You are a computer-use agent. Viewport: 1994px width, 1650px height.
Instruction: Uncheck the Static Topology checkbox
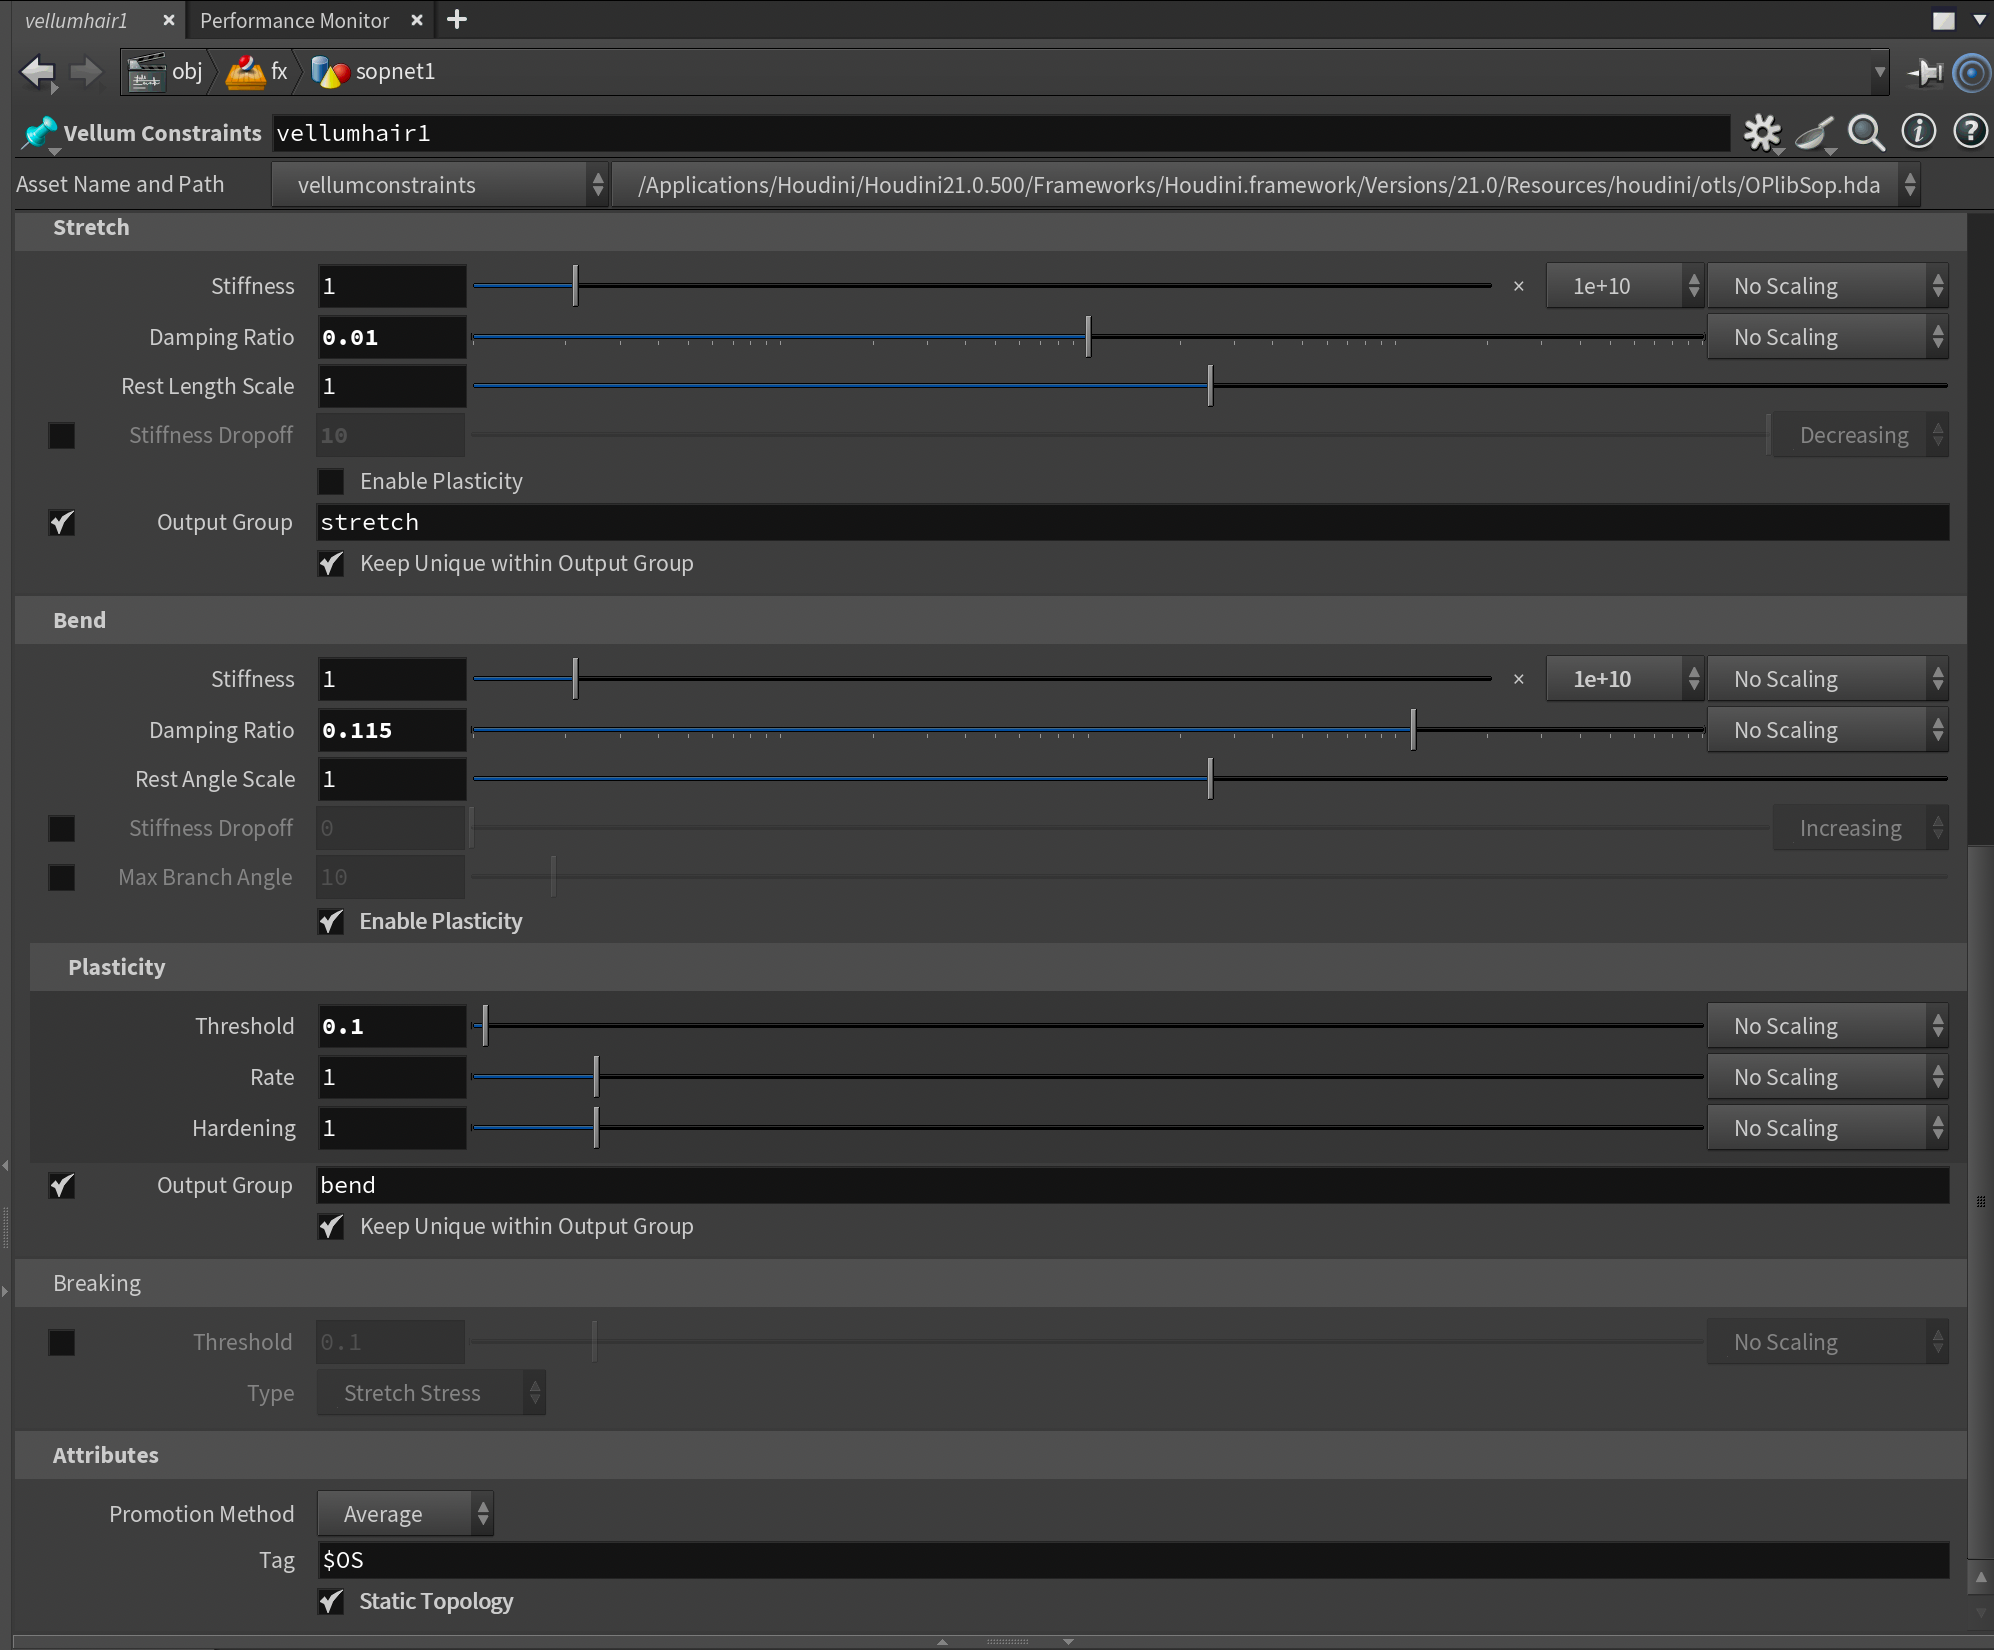[331, 1602]
